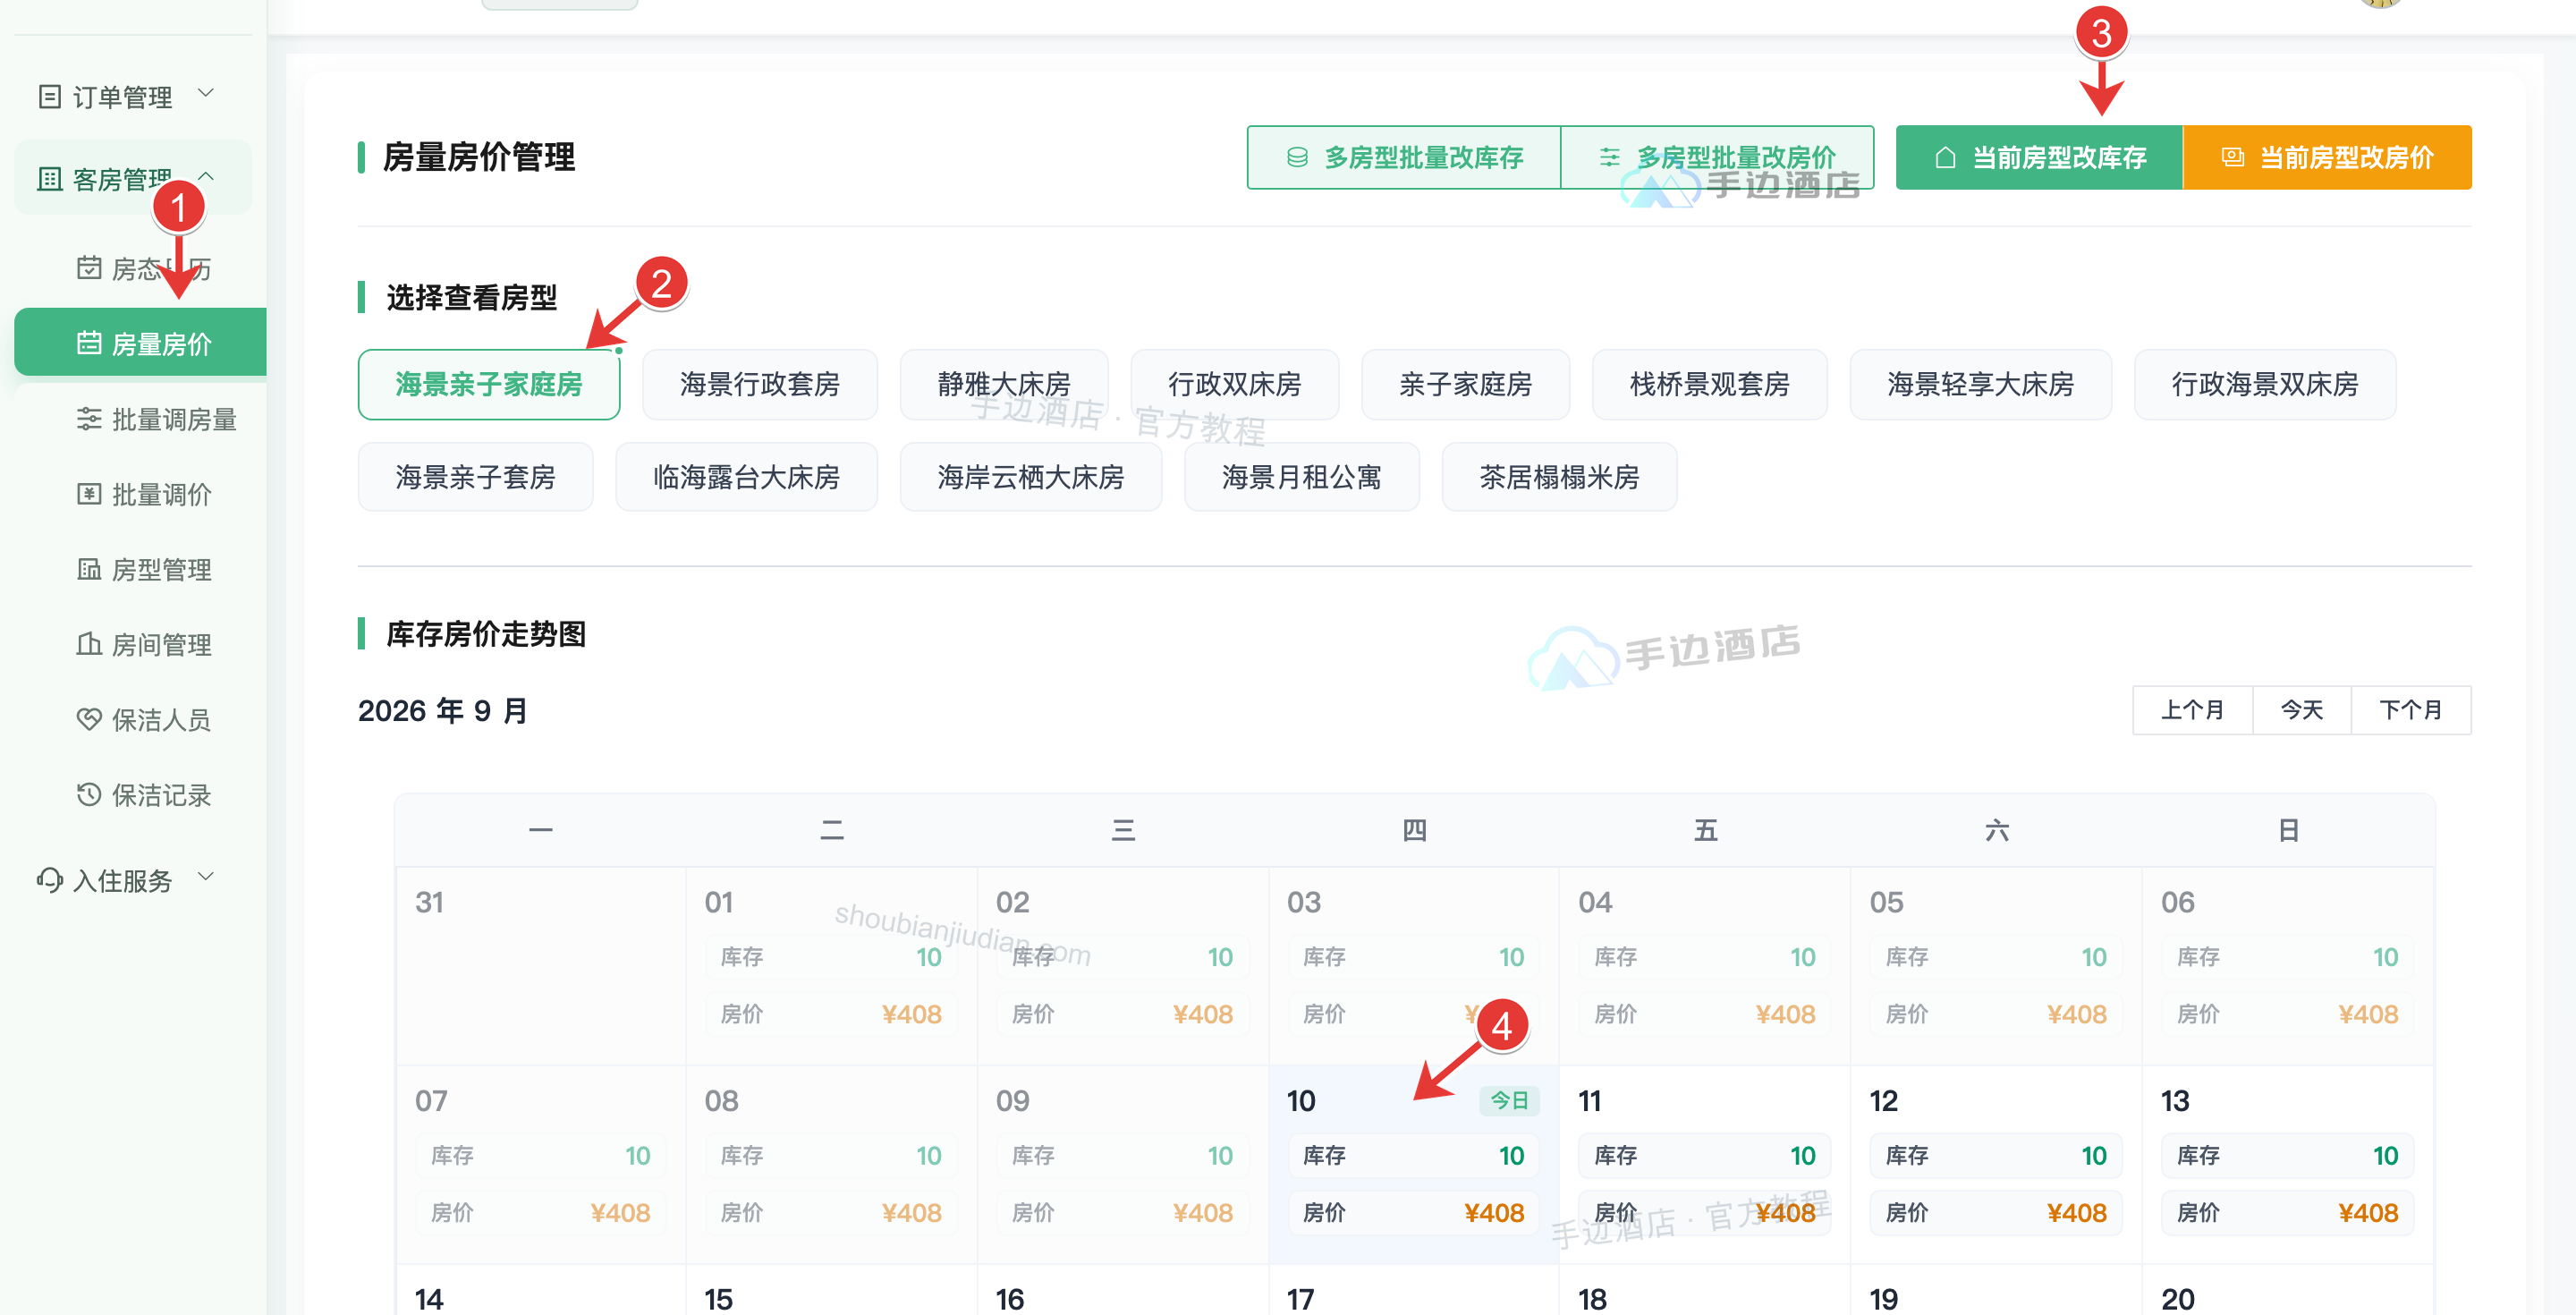Click sliders icon in 多房型批量改房价
Viewport: 2576px width, 1315px height.
click(1609, 157)
